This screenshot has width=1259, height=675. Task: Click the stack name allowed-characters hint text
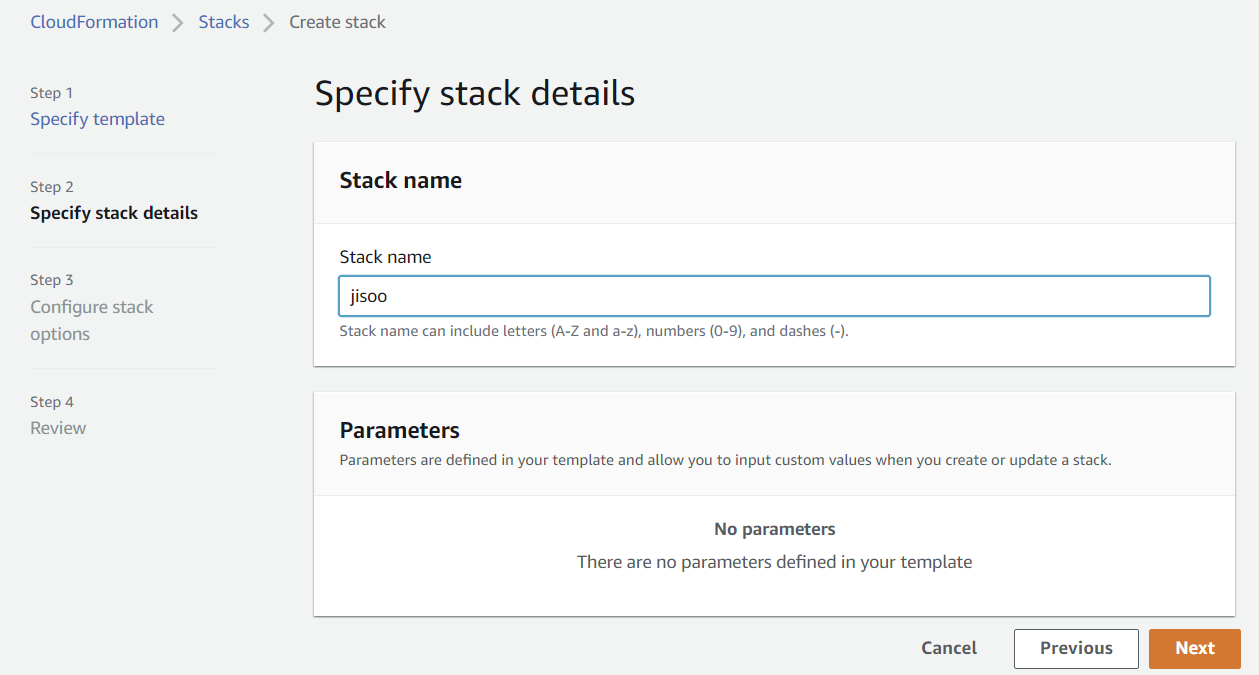tap(594, 331)
